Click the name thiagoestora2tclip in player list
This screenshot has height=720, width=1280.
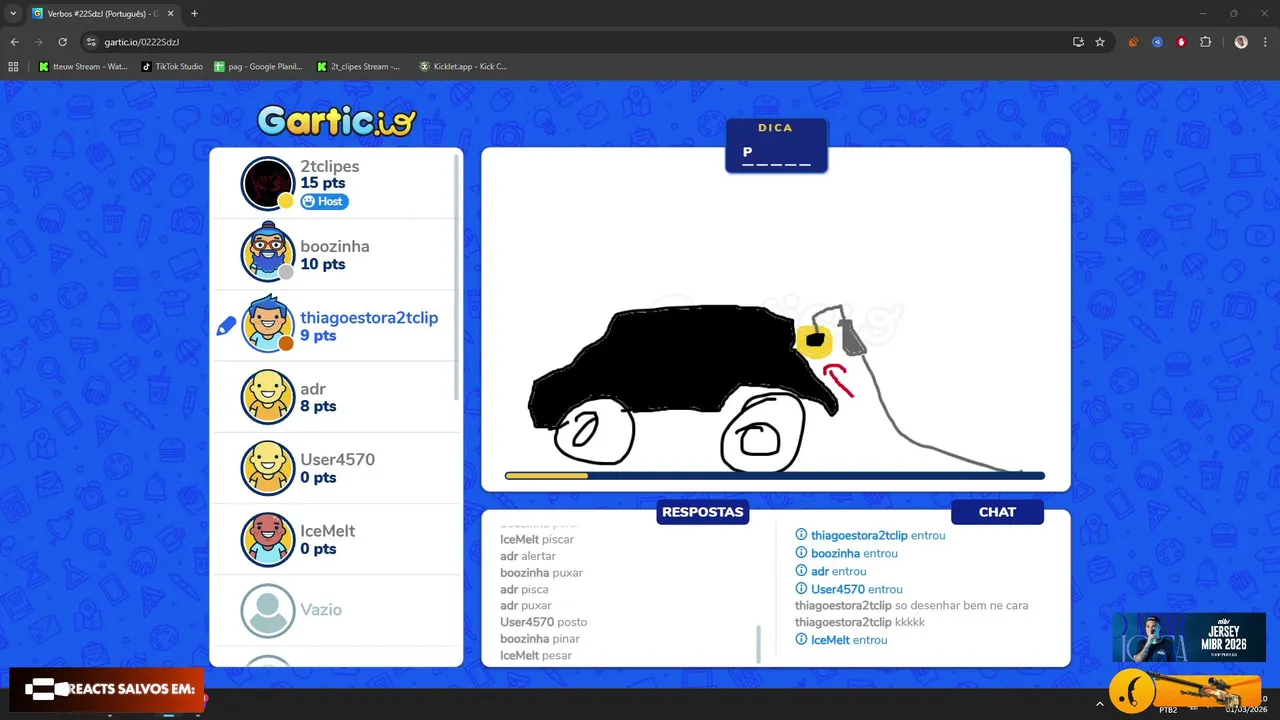point(369,317)
